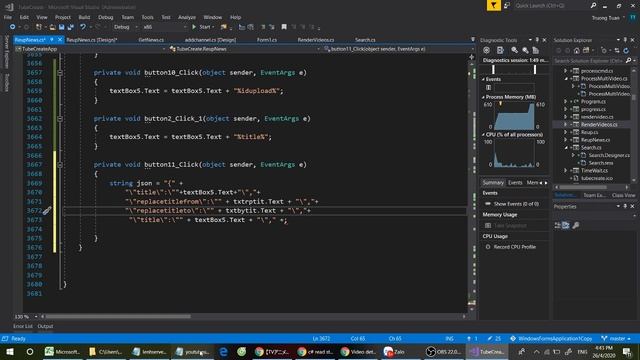Switch to the Events tab in Diagnostic Tools

pyautogui.click(x=515, y=182)
